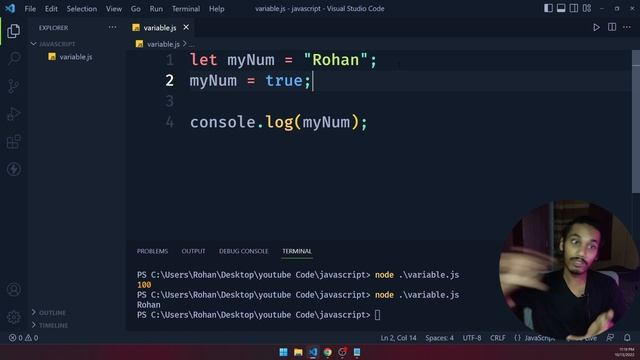Click line number 1 in the gutter
This screenshot has height=360, width=640.
coord(169,60)
